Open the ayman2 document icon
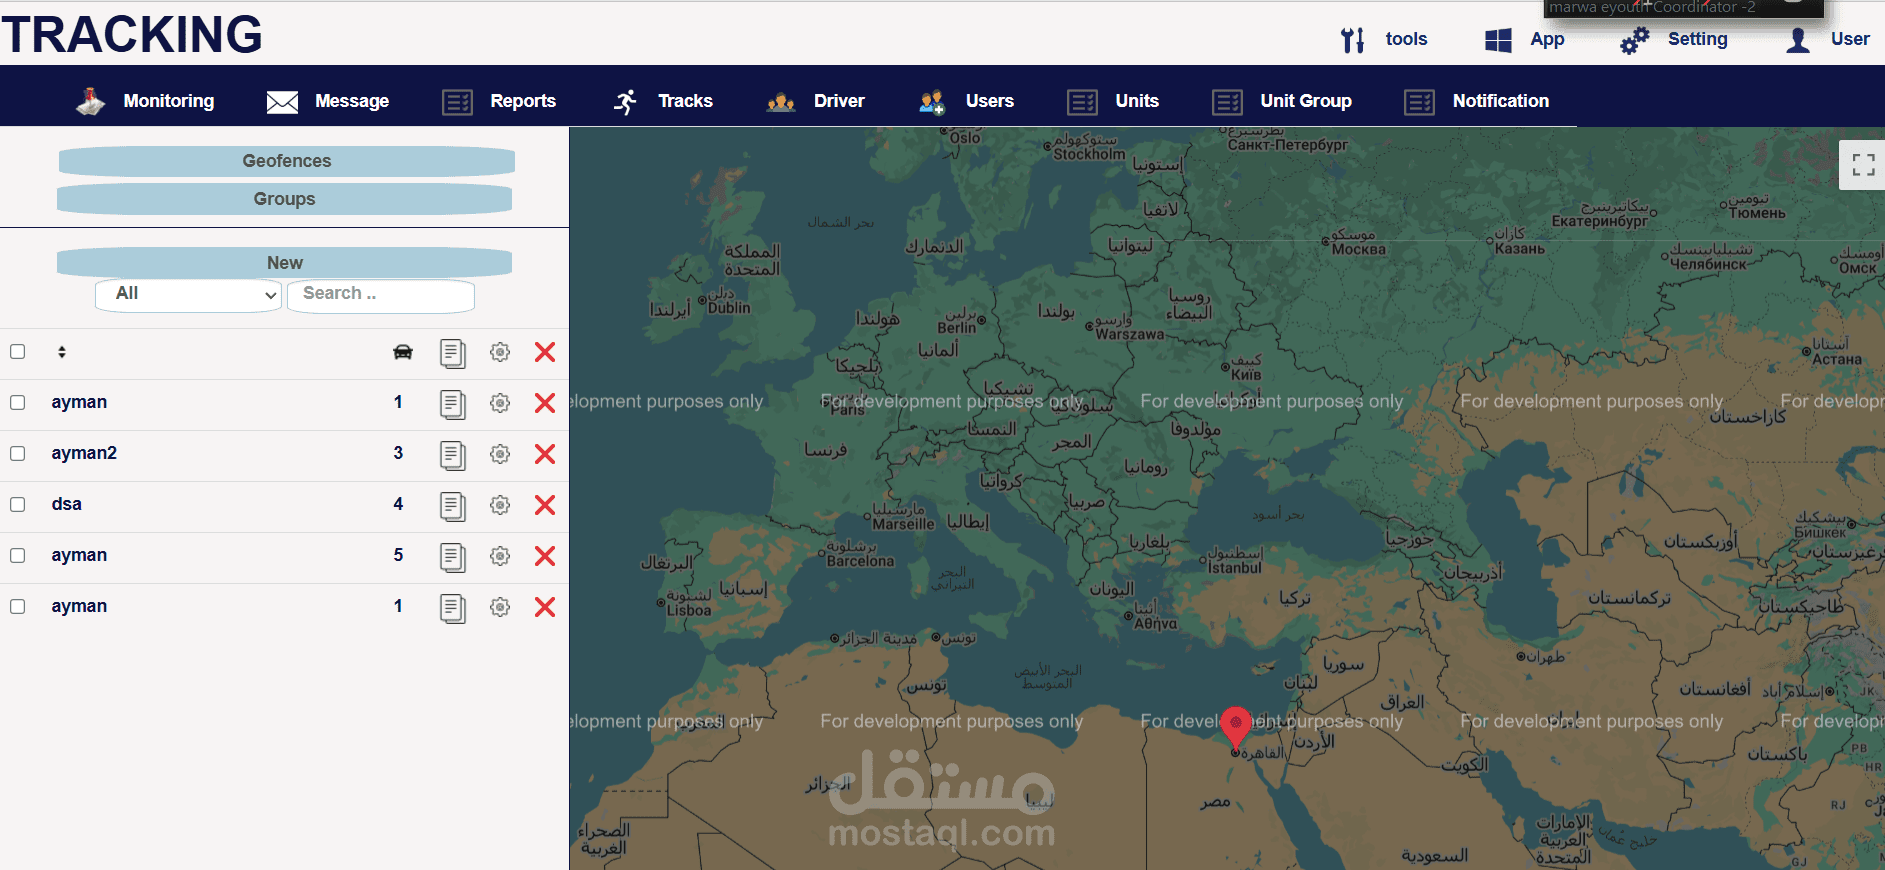 point(453,455)
